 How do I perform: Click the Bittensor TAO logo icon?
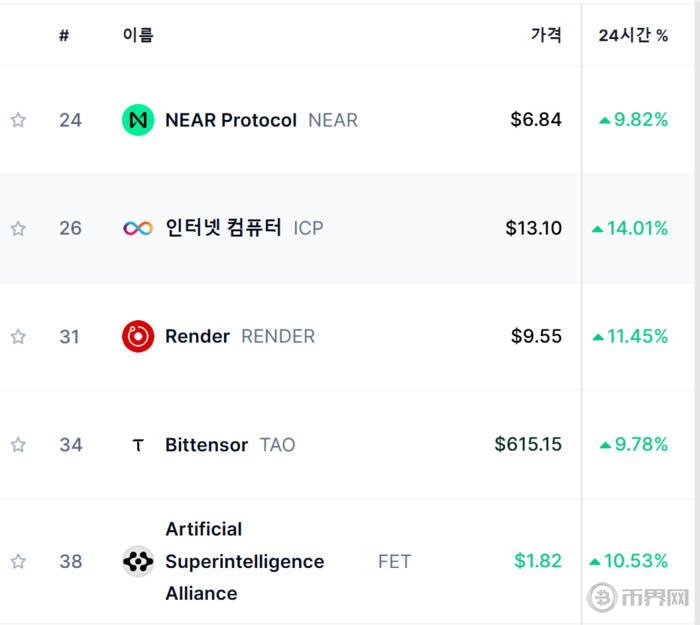point(138,445)
